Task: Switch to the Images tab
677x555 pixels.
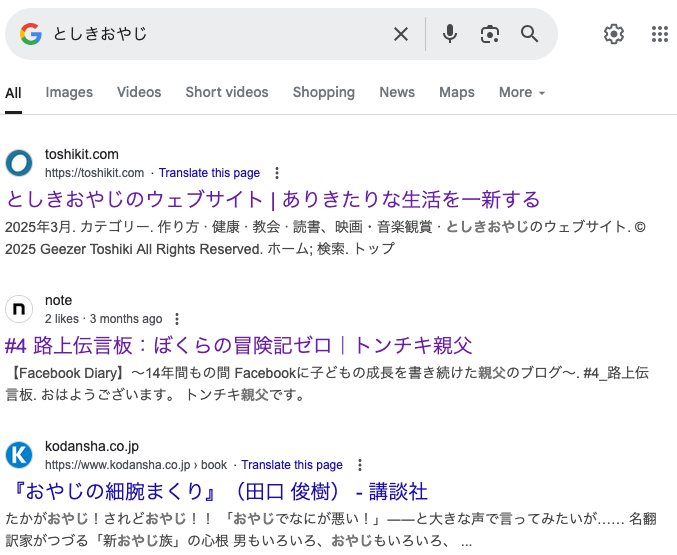Action: pos(69,92)
